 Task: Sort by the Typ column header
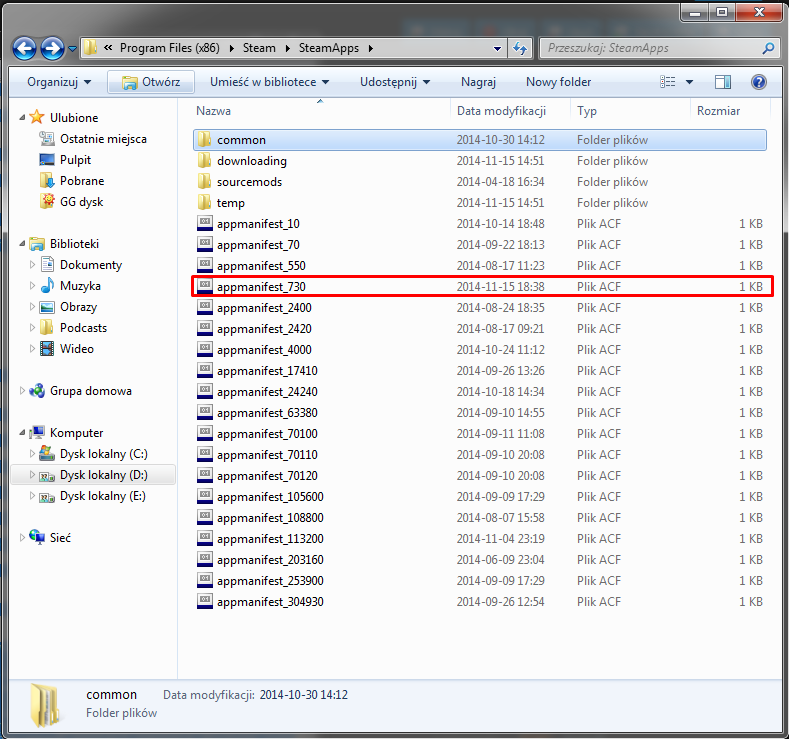pyautogui.click(x=587, y=111)
